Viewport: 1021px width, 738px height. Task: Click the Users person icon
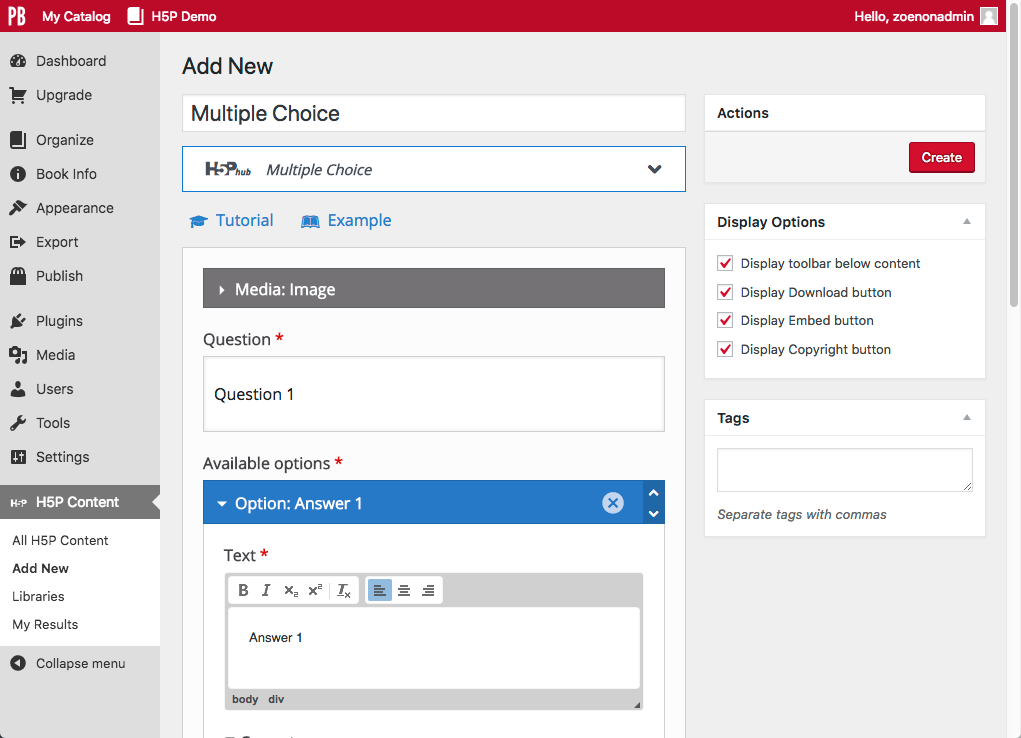18,389
